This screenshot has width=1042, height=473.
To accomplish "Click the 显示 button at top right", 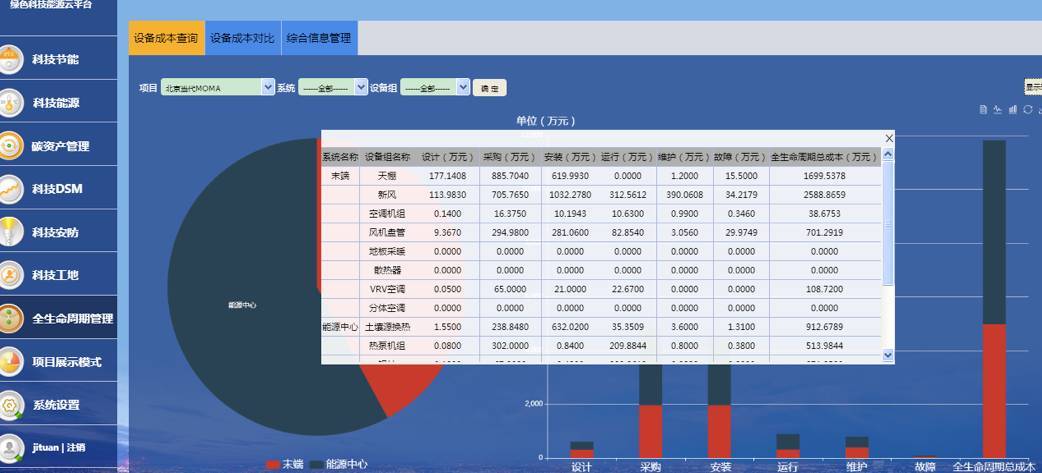I will (1033, 87).
